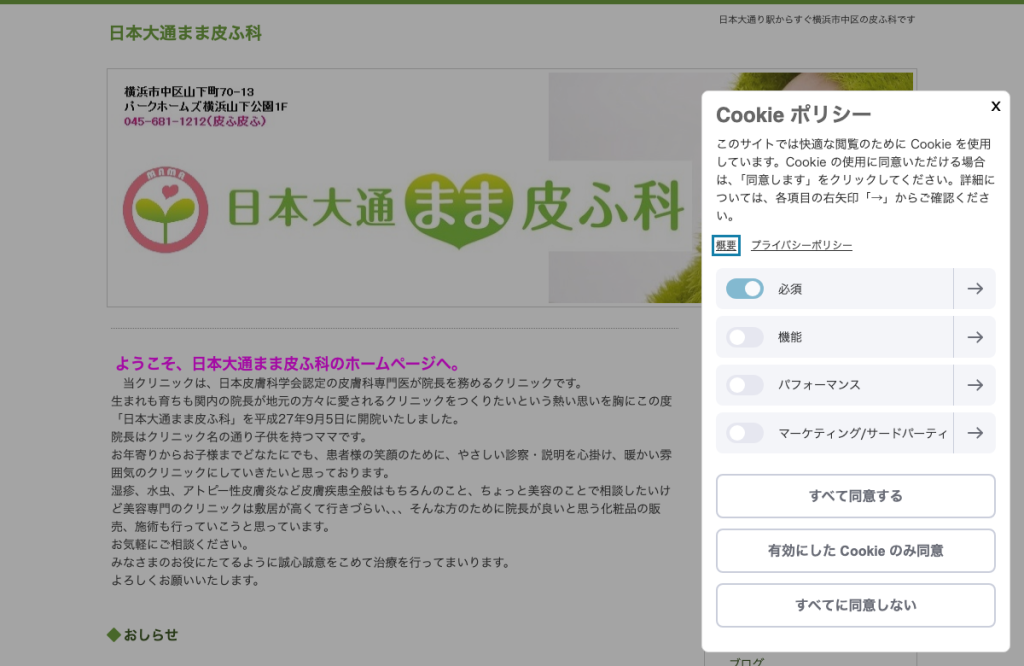Close the Cookie policy dialog
The width and height of the screenshot is (1024, 666).
[995, 106]
